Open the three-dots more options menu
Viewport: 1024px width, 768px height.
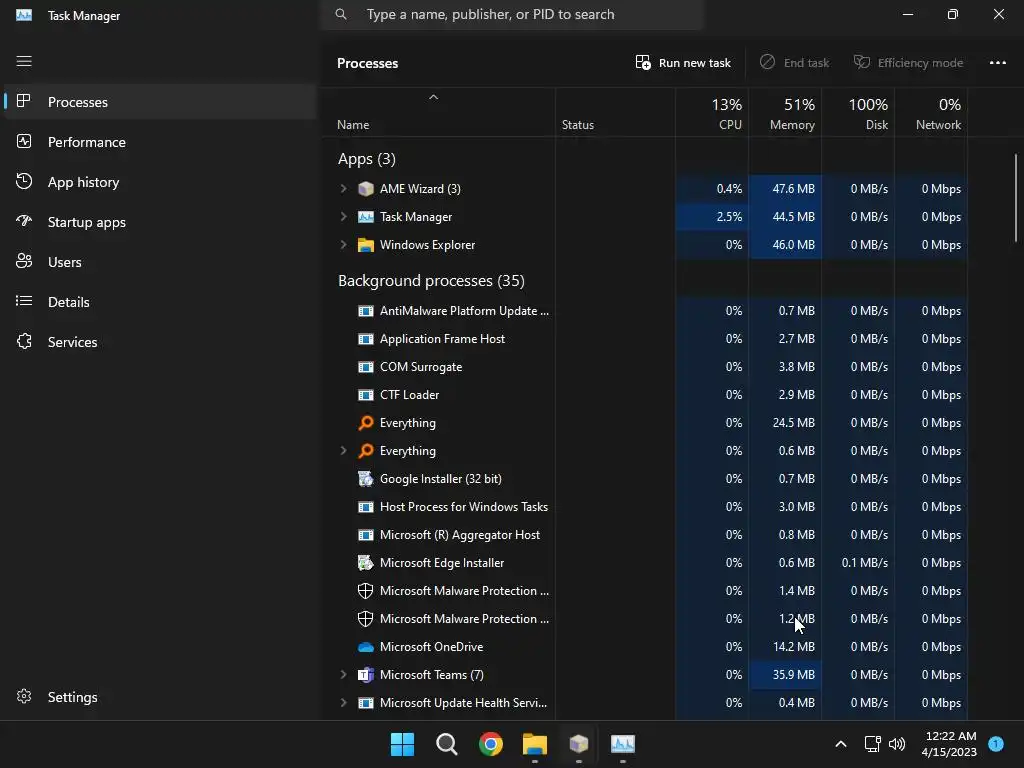997,63
